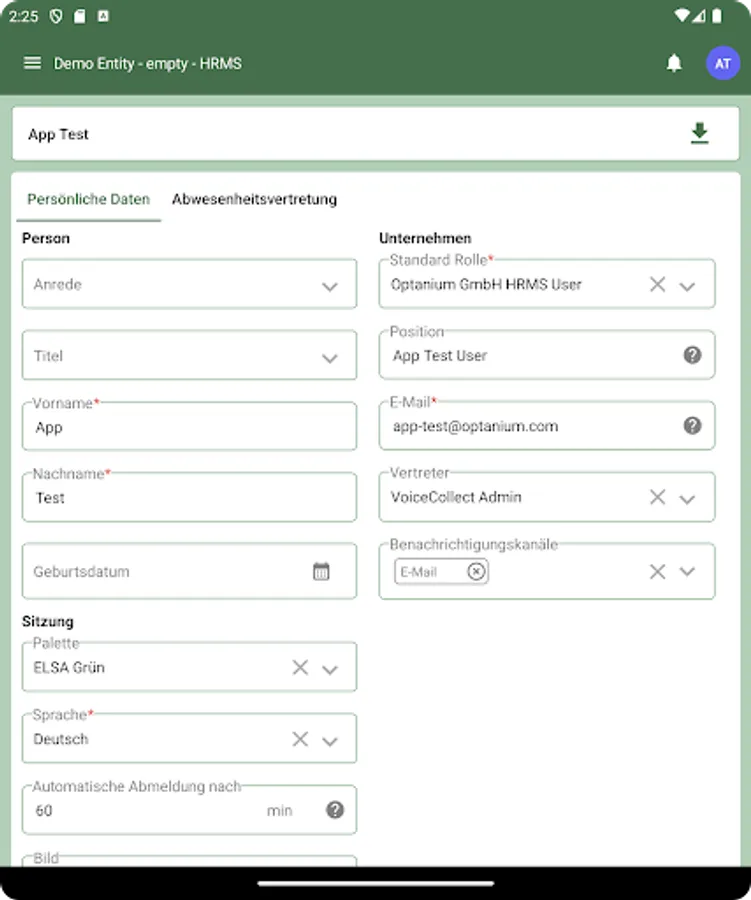Open the calendar picker for Geburtsdatum

coord(320,571)
